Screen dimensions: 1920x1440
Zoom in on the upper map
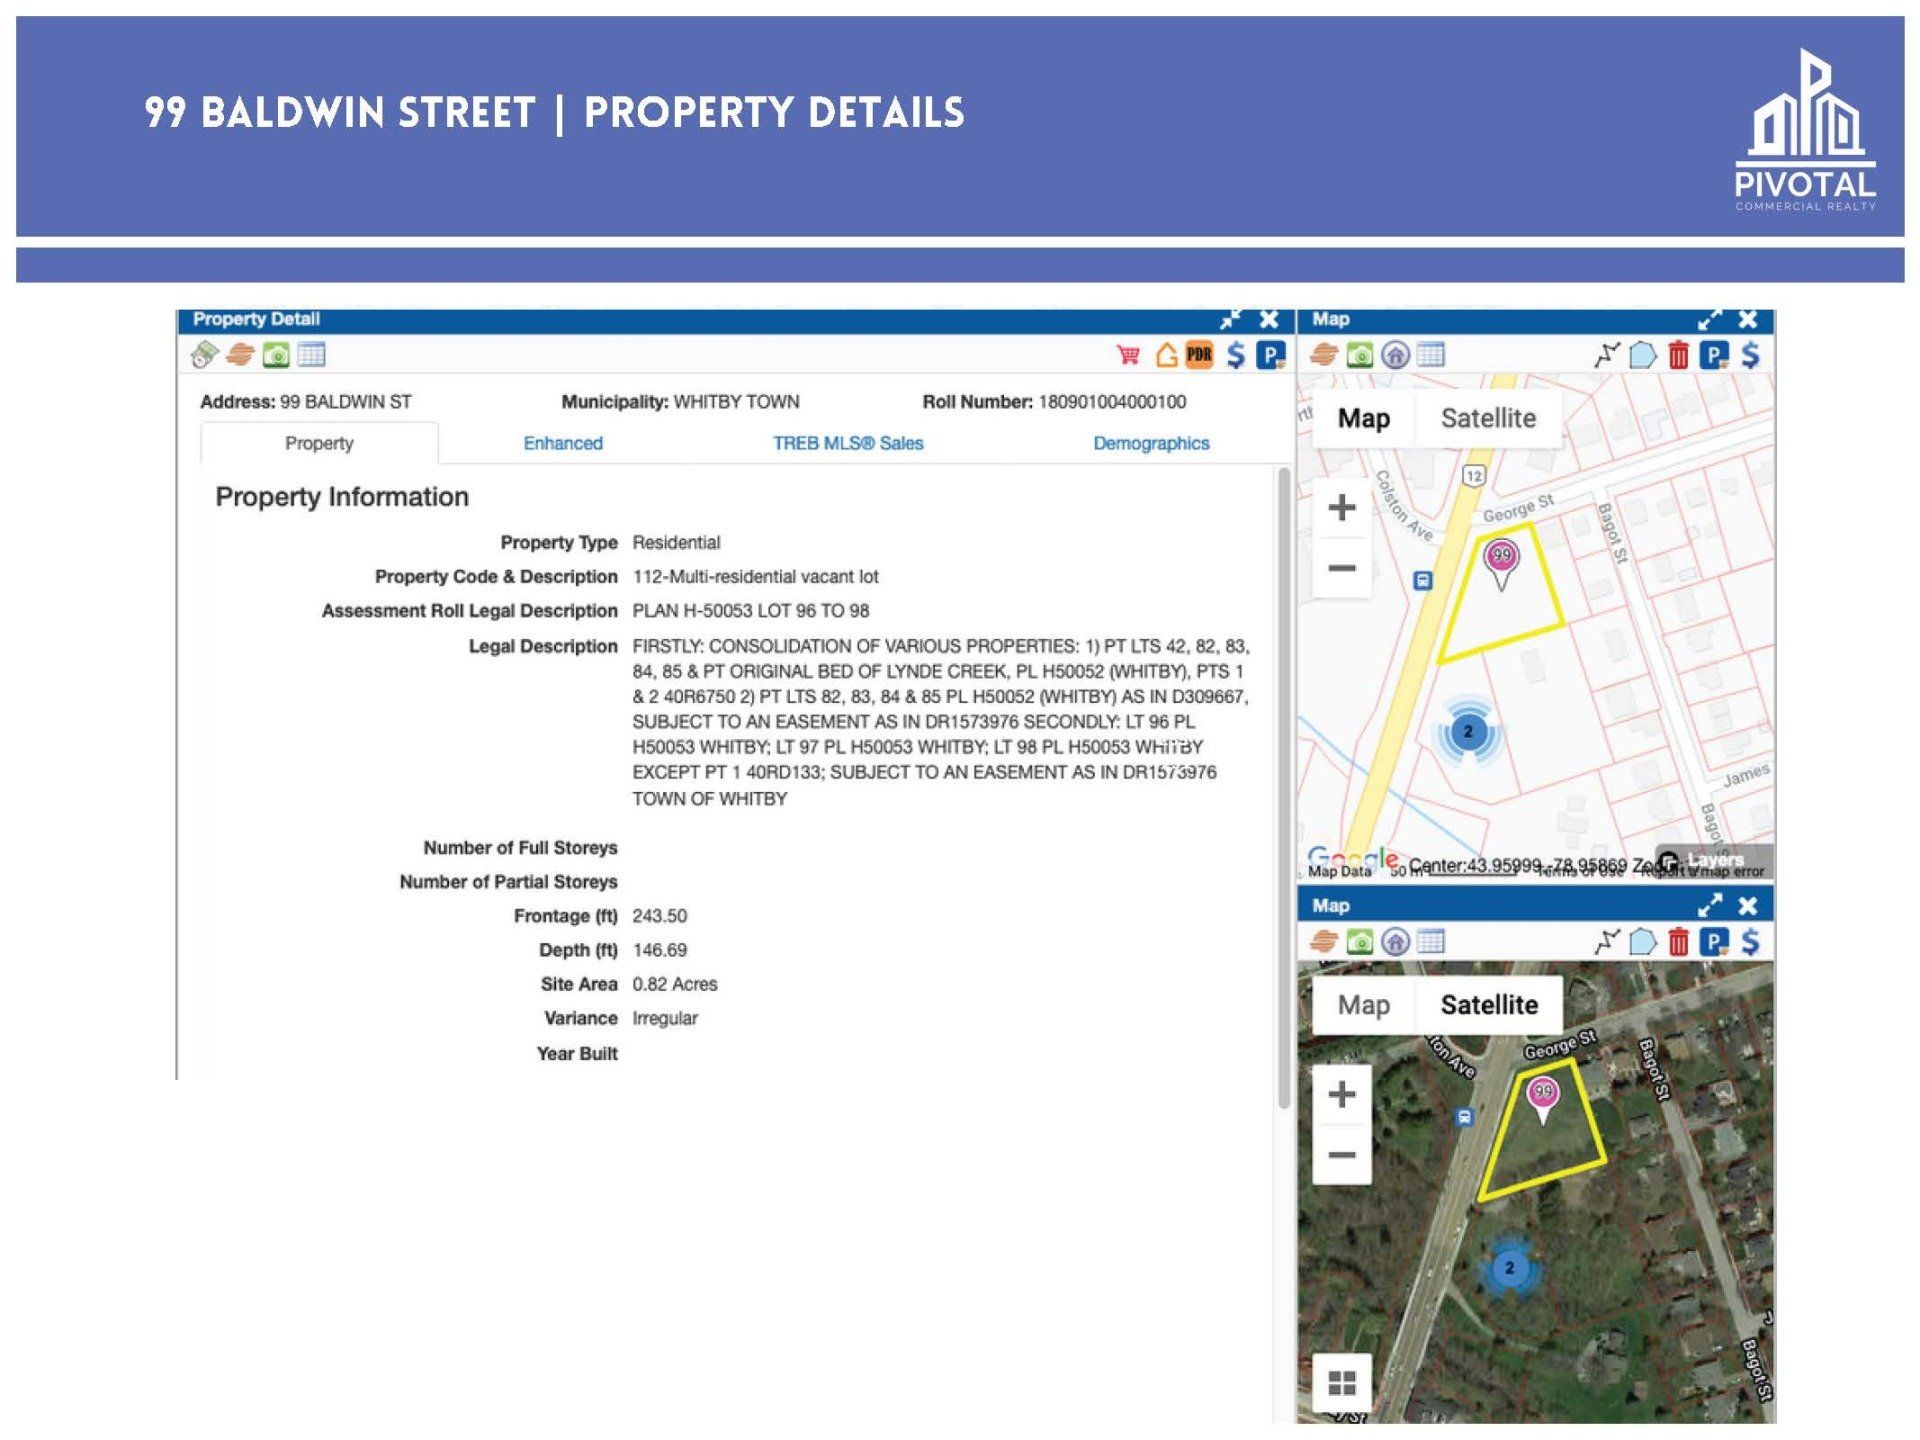pyautogui.click(x=1342, y=507)
